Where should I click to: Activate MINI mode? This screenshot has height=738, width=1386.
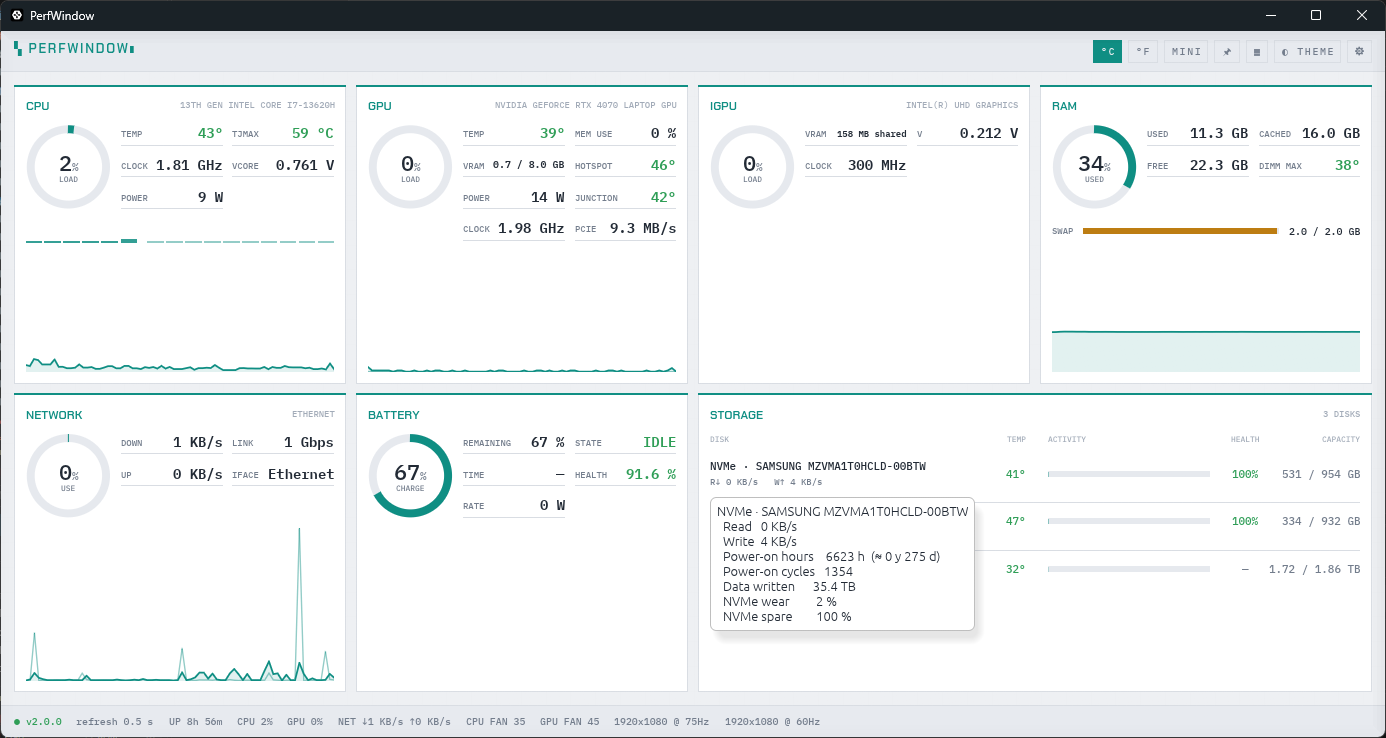[1186, 51]
